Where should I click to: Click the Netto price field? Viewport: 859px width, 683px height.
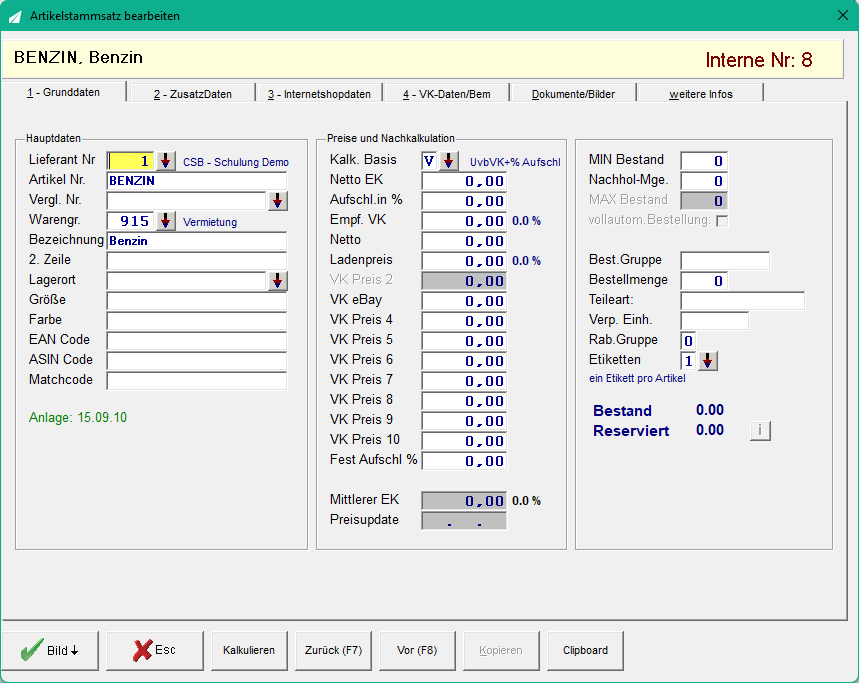[464, 241]
